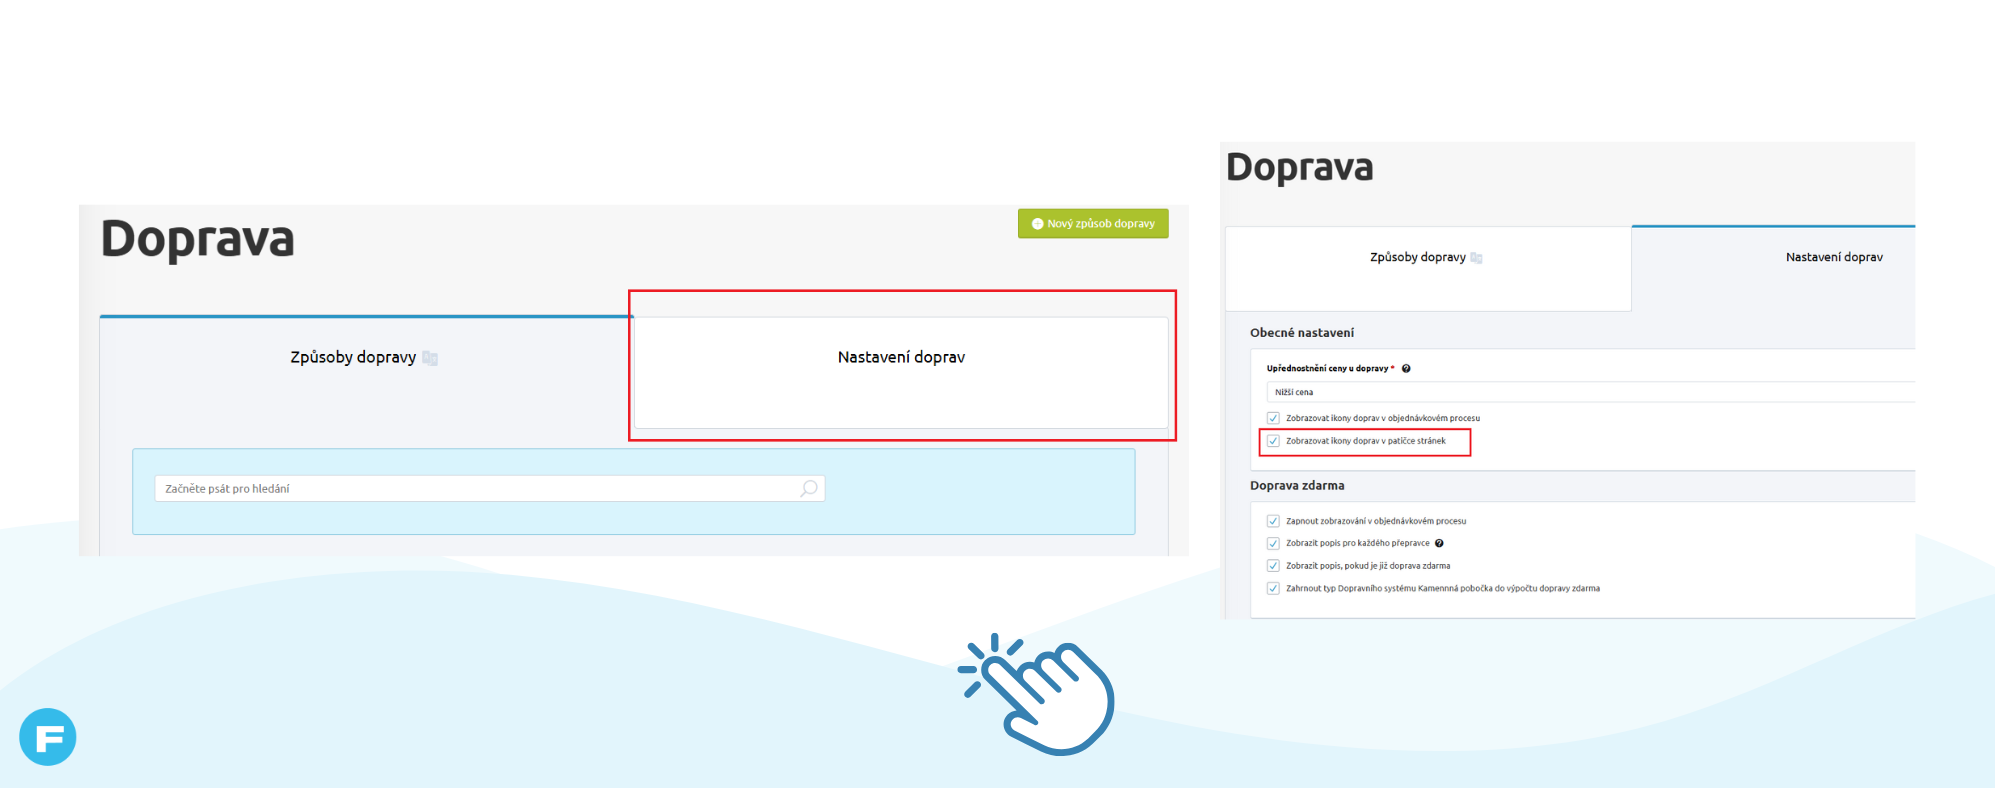
Task: Click icon beside 'Způsoby dopravy' above search box
Action: pyautogui.click(x=430, y=358)
